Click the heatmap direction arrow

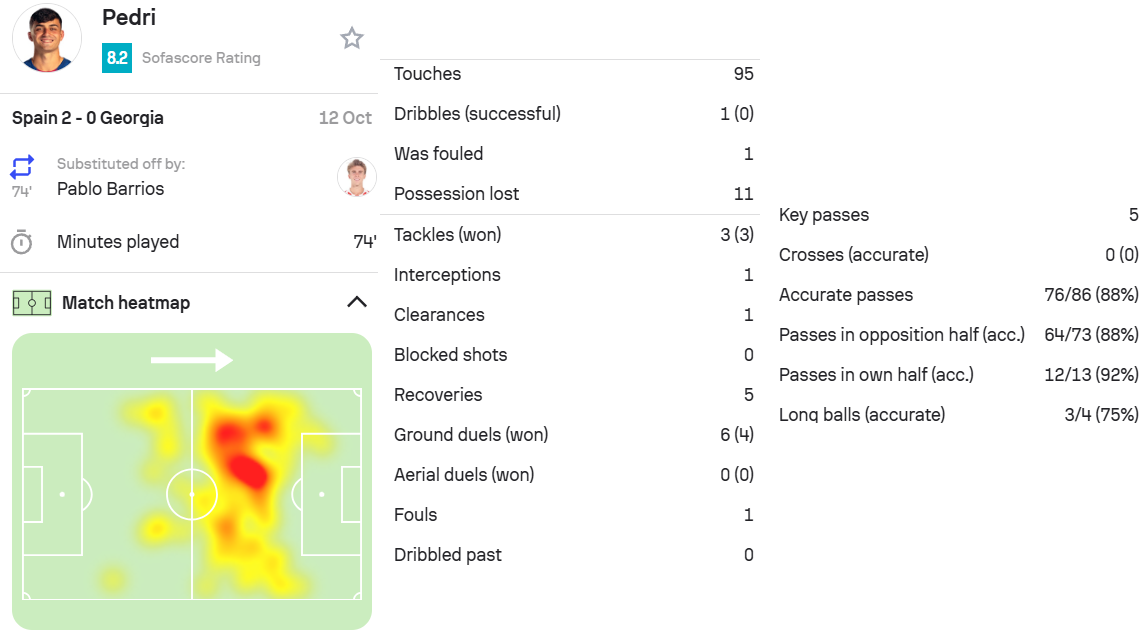point(191,360)
